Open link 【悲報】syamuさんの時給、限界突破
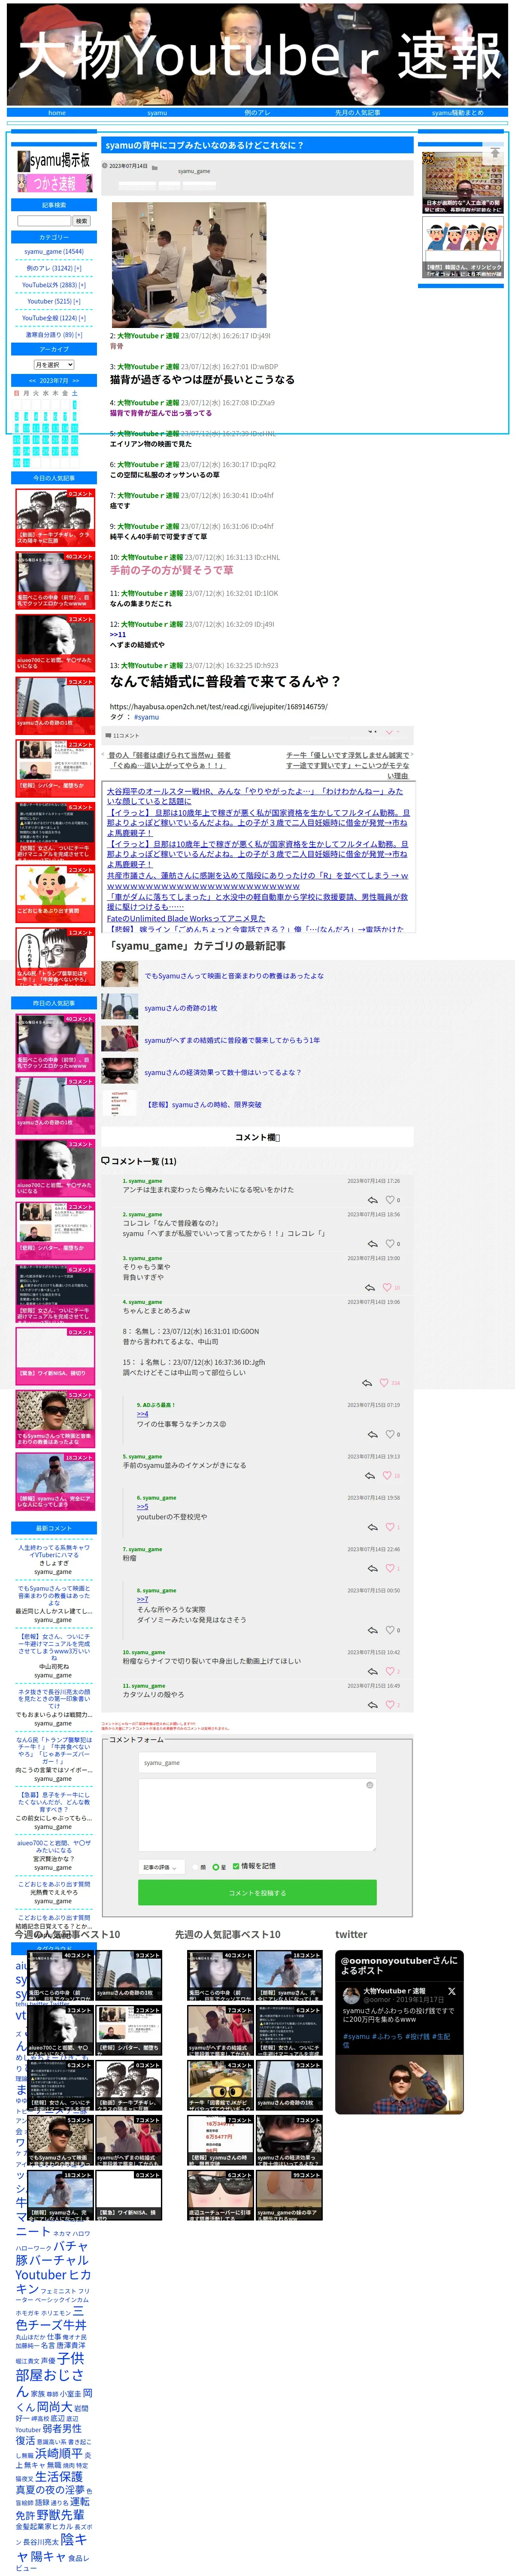This screenshot has height=2576, width=515. click(203, 1105)
